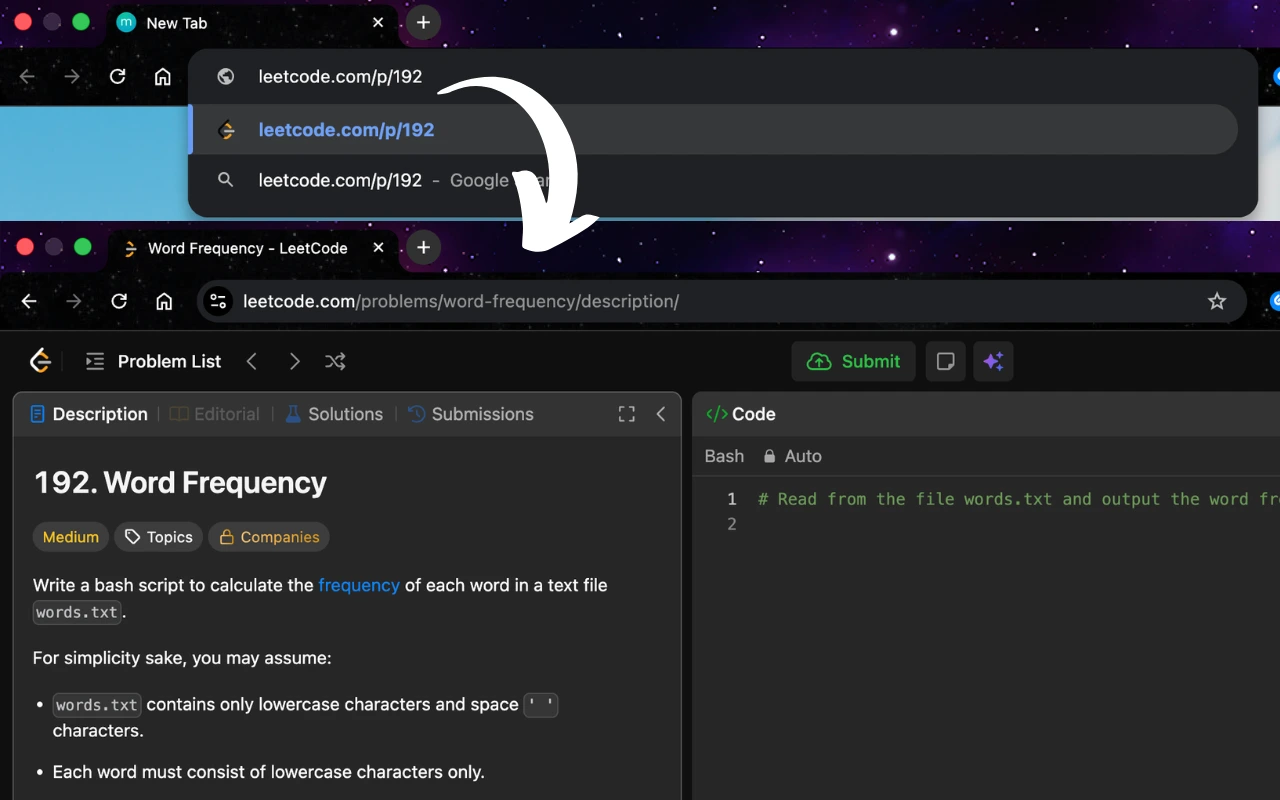Select the New Tab browser tab
The height and width of the screenshot is (800, 1280).
(250, 23)
